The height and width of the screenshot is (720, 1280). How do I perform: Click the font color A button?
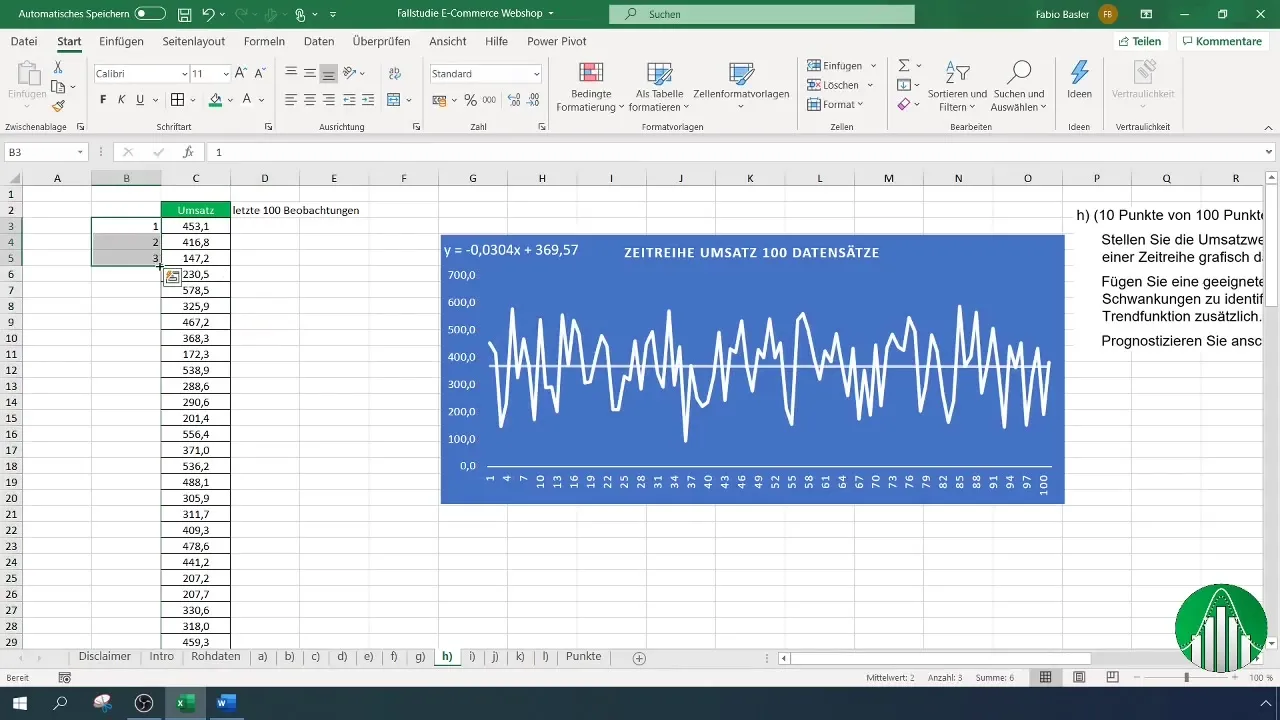(x=246, y=100)
